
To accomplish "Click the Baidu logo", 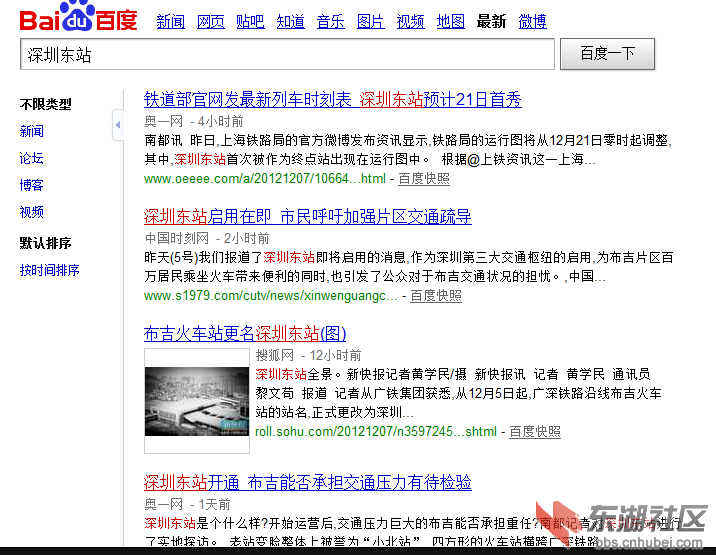I will tap(79, 16).
